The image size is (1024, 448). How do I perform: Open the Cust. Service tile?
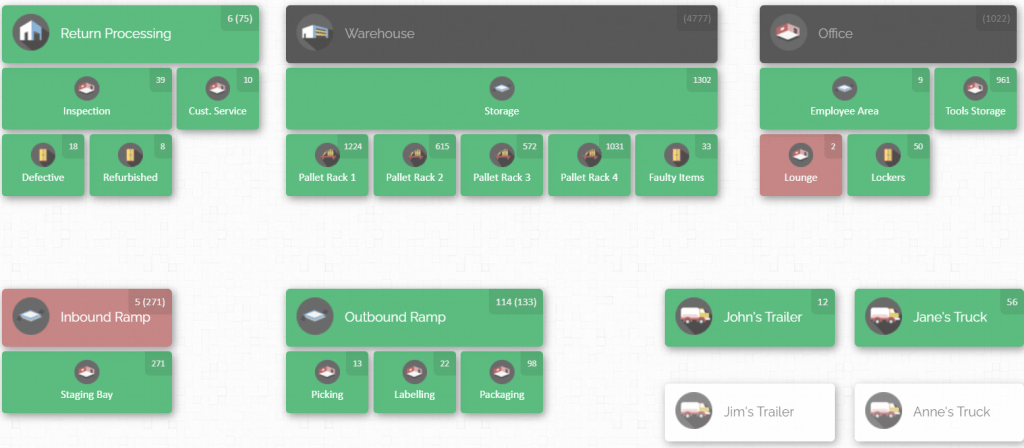tap(218, 99)
